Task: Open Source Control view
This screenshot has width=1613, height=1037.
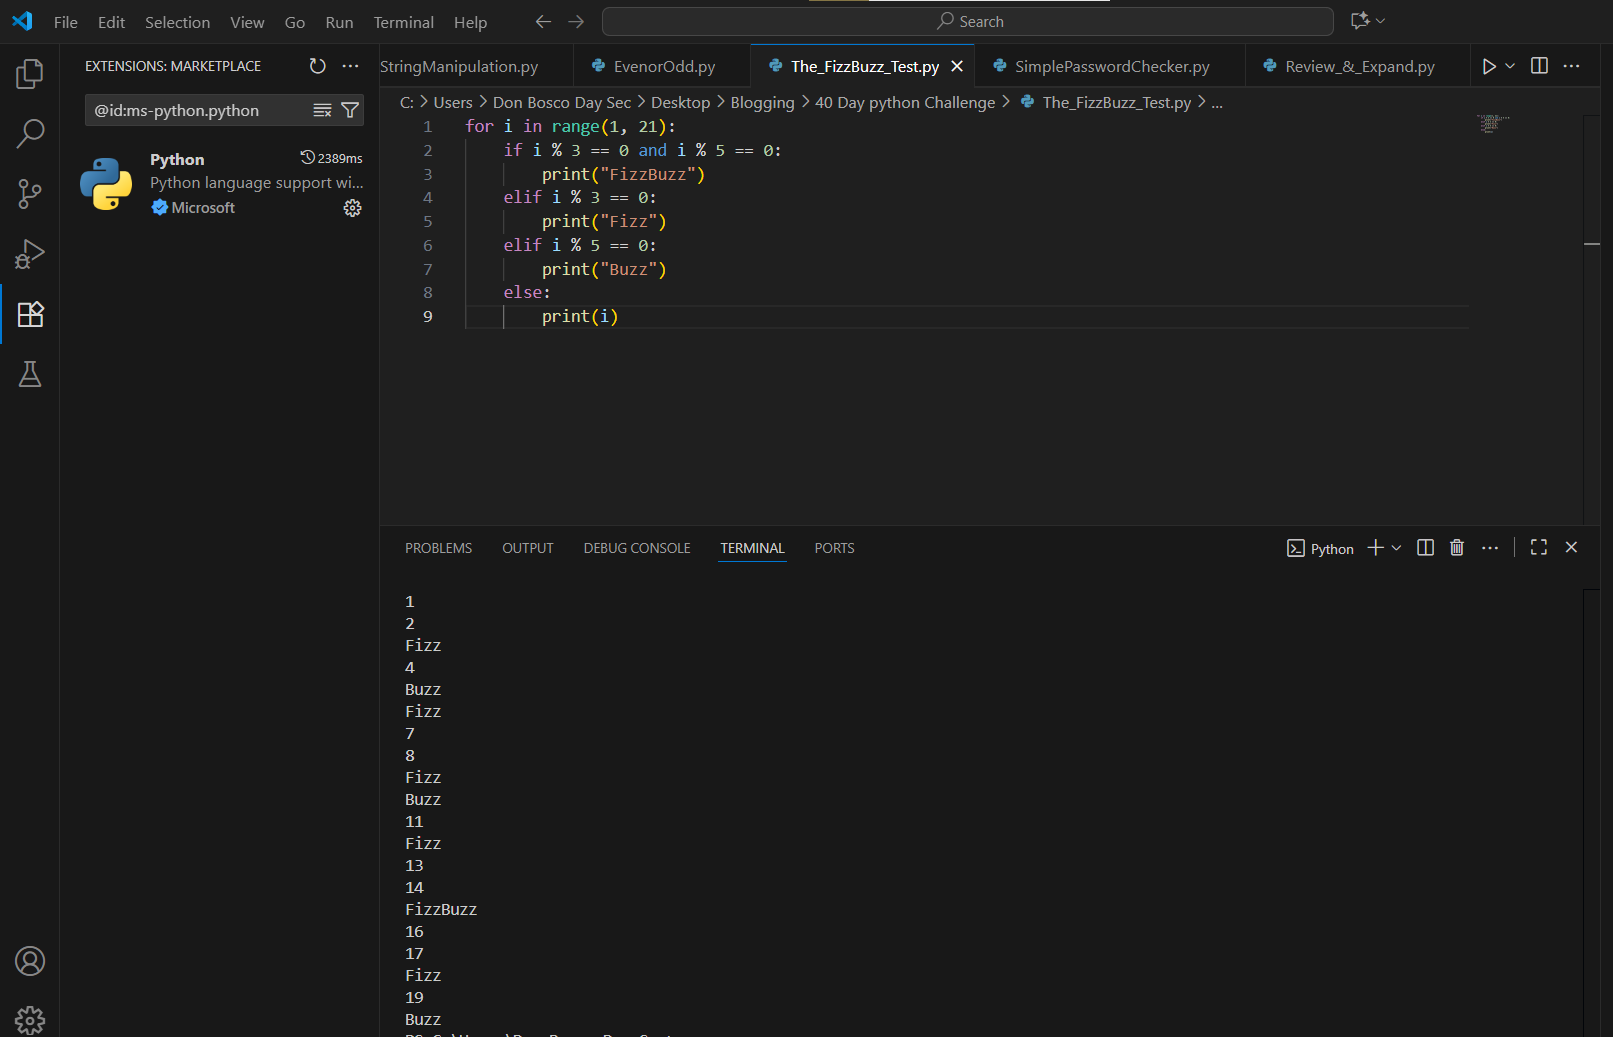Action: [30, 194]
